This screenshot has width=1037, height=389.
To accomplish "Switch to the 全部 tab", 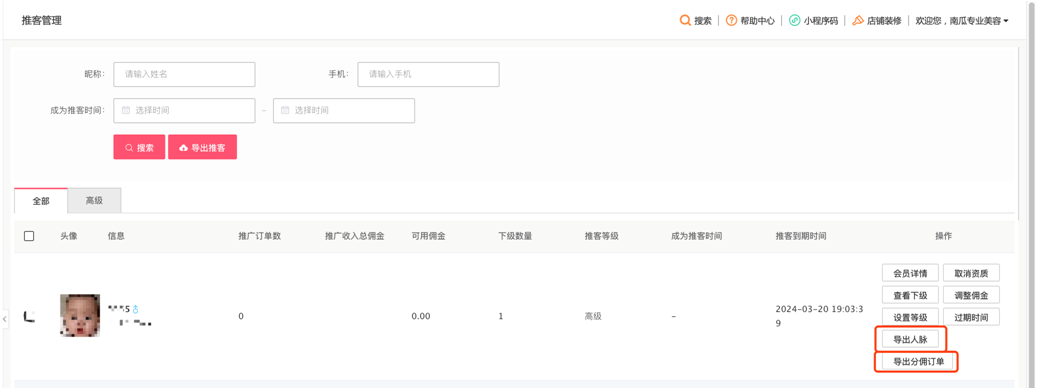I will click(x=41, y=200).
